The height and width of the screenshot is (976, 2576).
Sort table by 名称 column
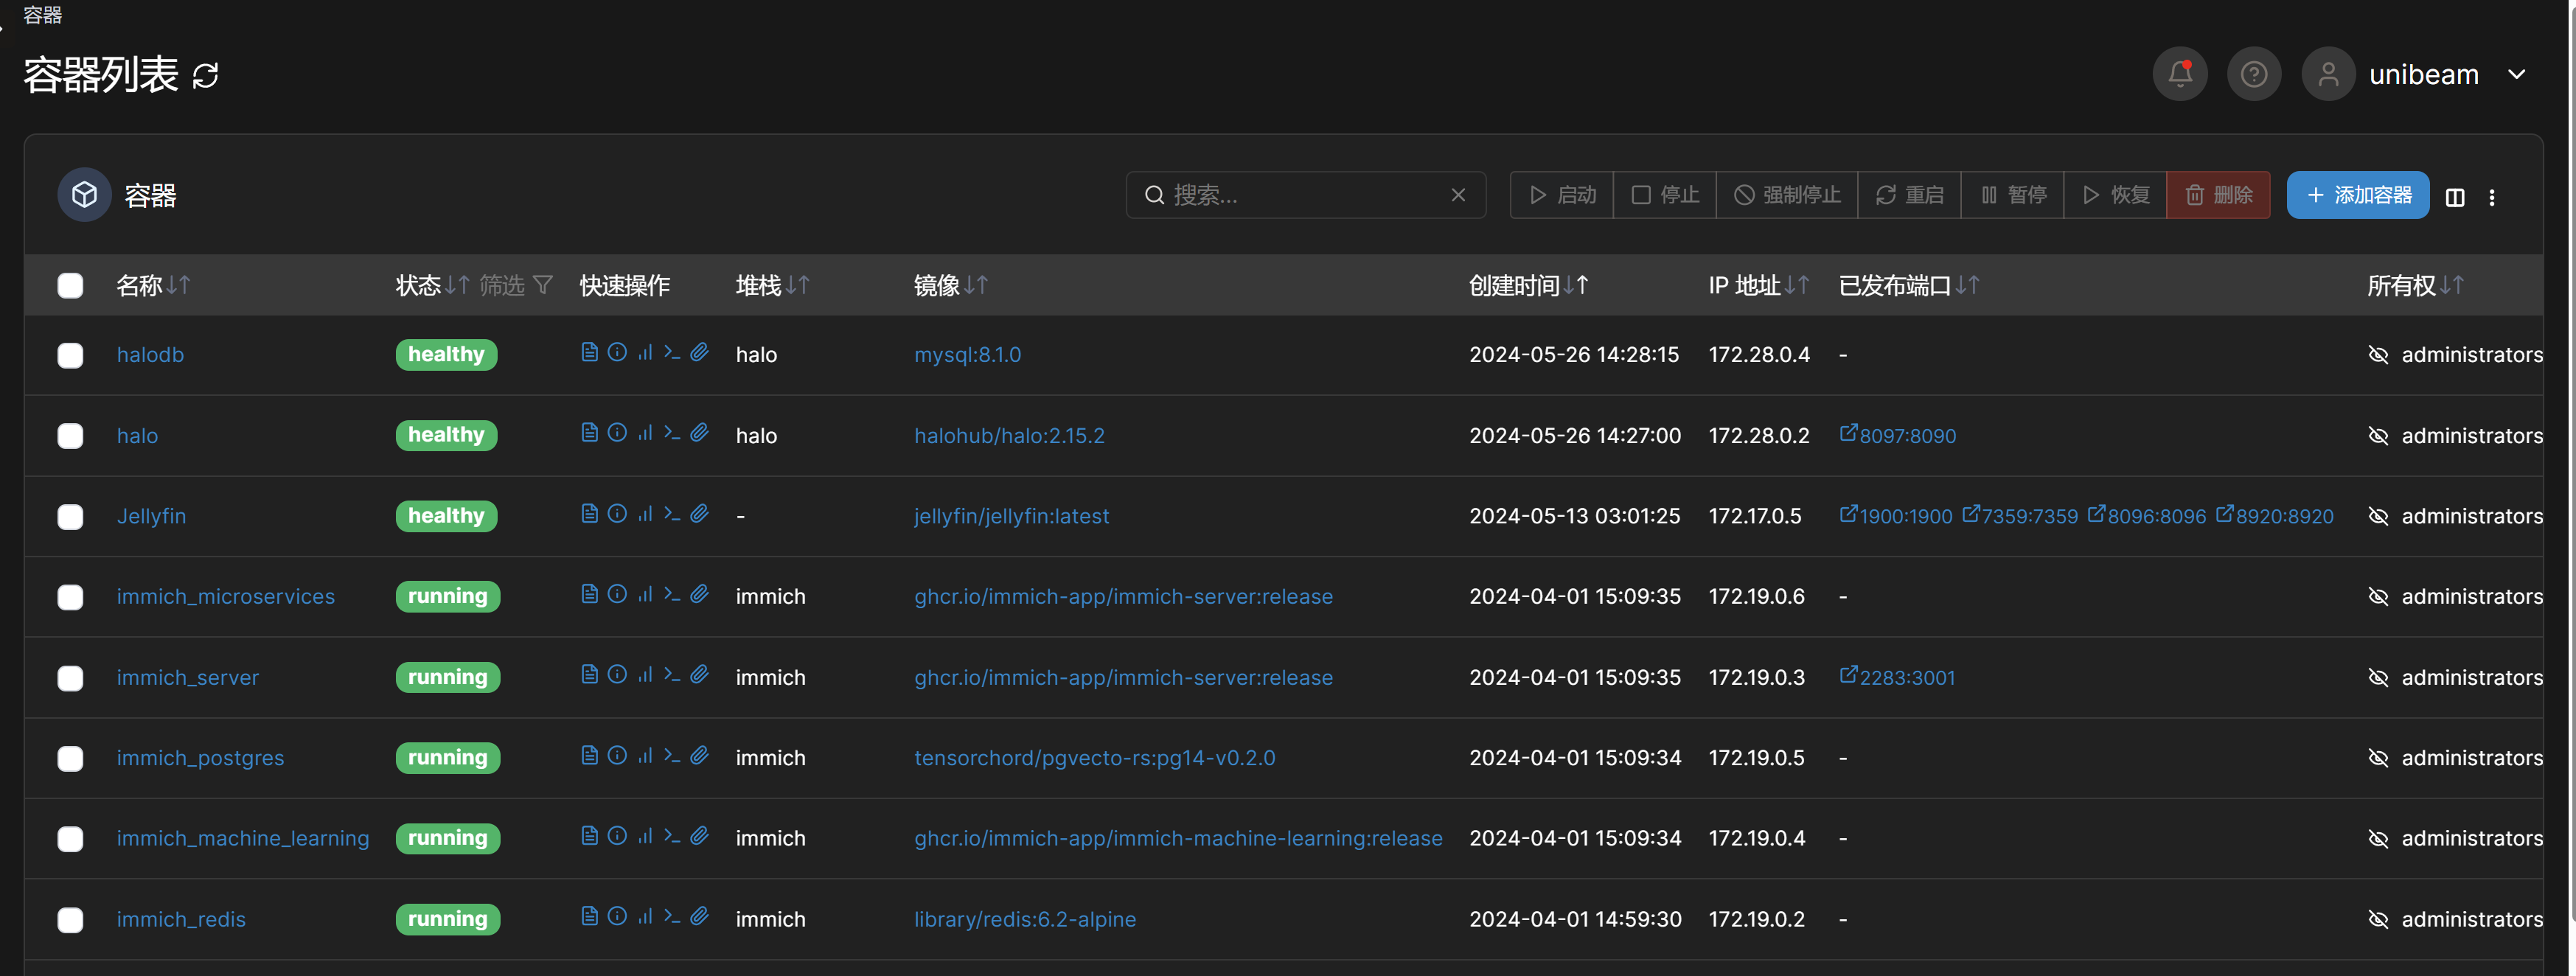pos(153,286)
